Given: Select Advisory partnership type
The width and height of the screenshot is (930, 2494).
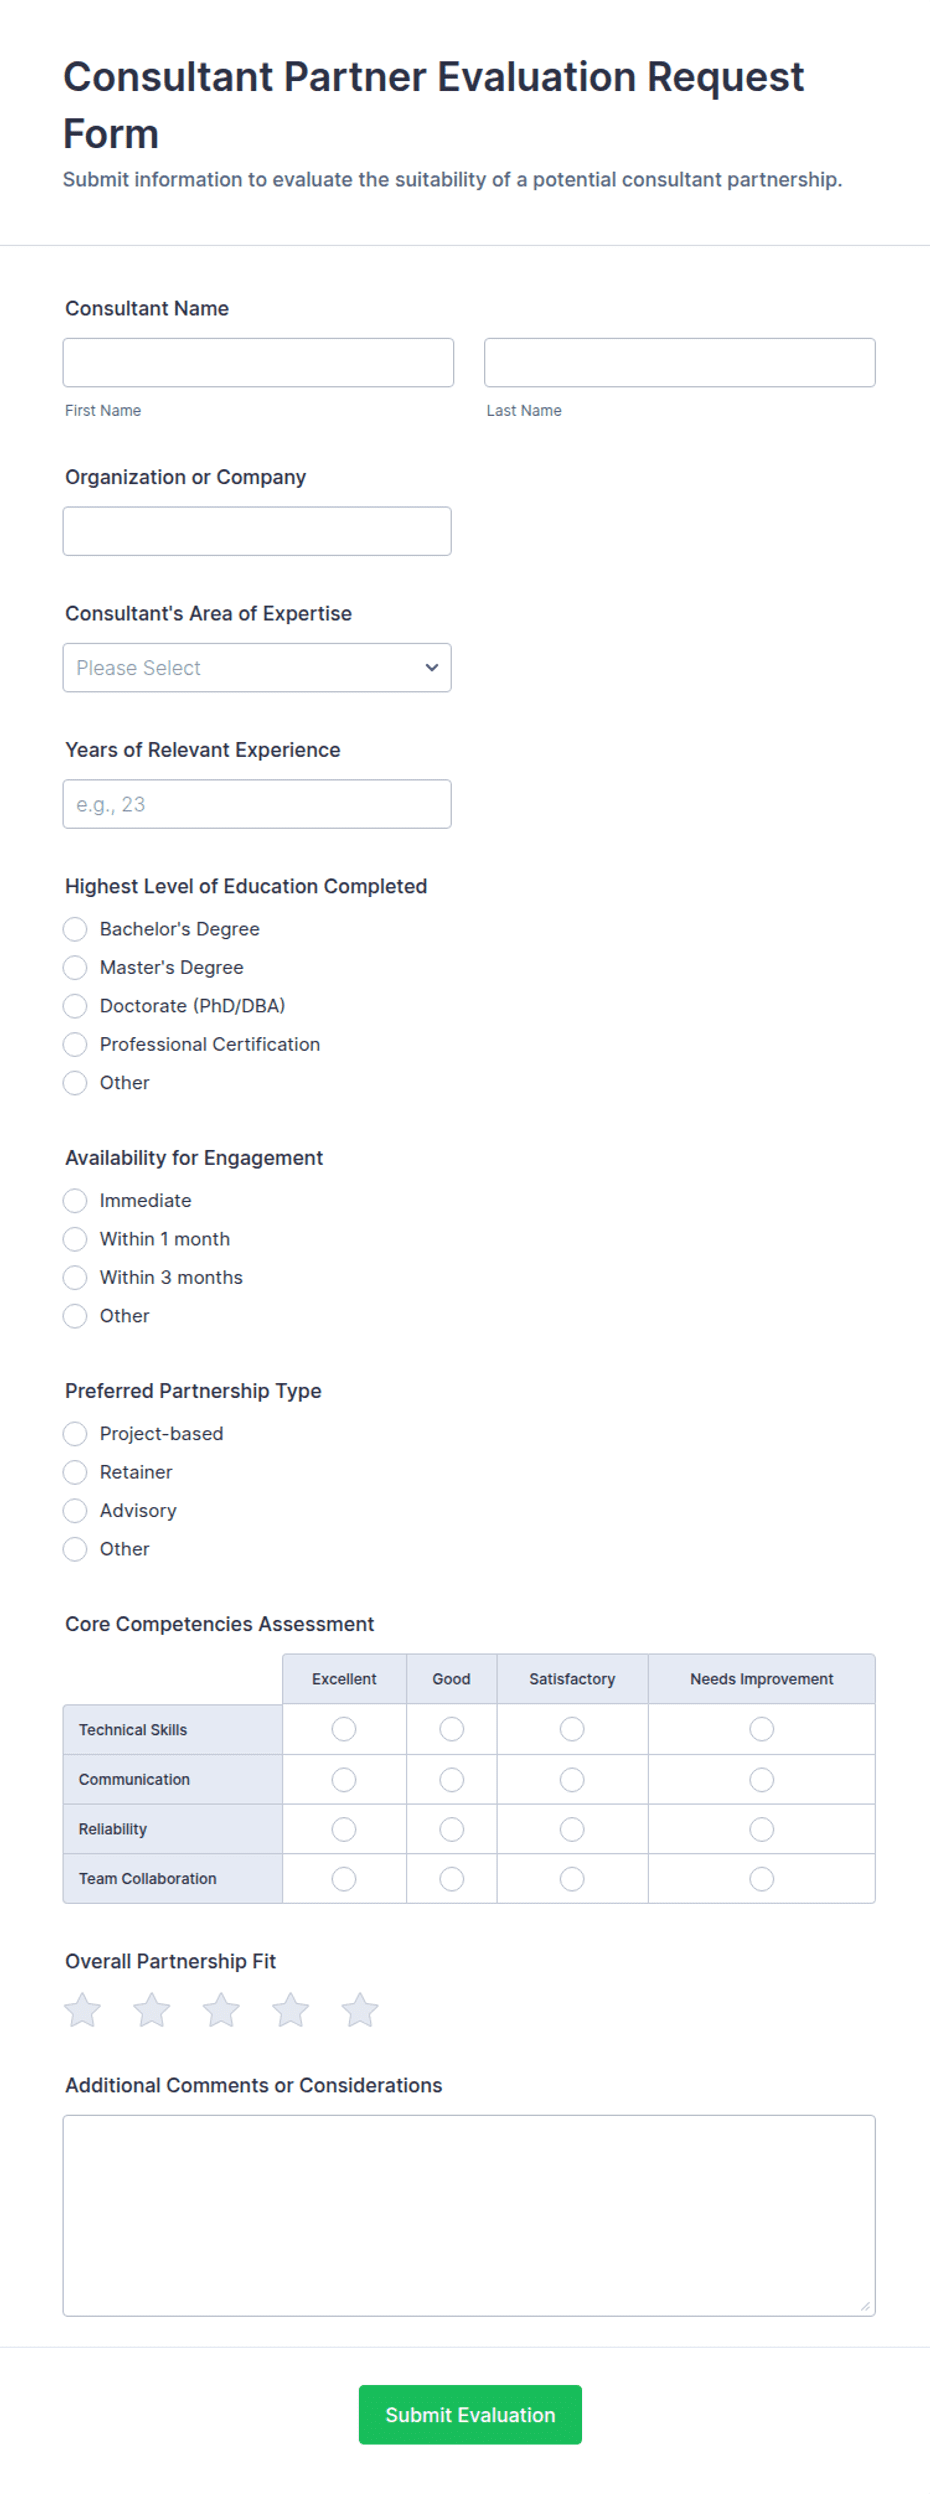Looking at the screenshot, I should pyautogui.click(x=75, y=1510).
